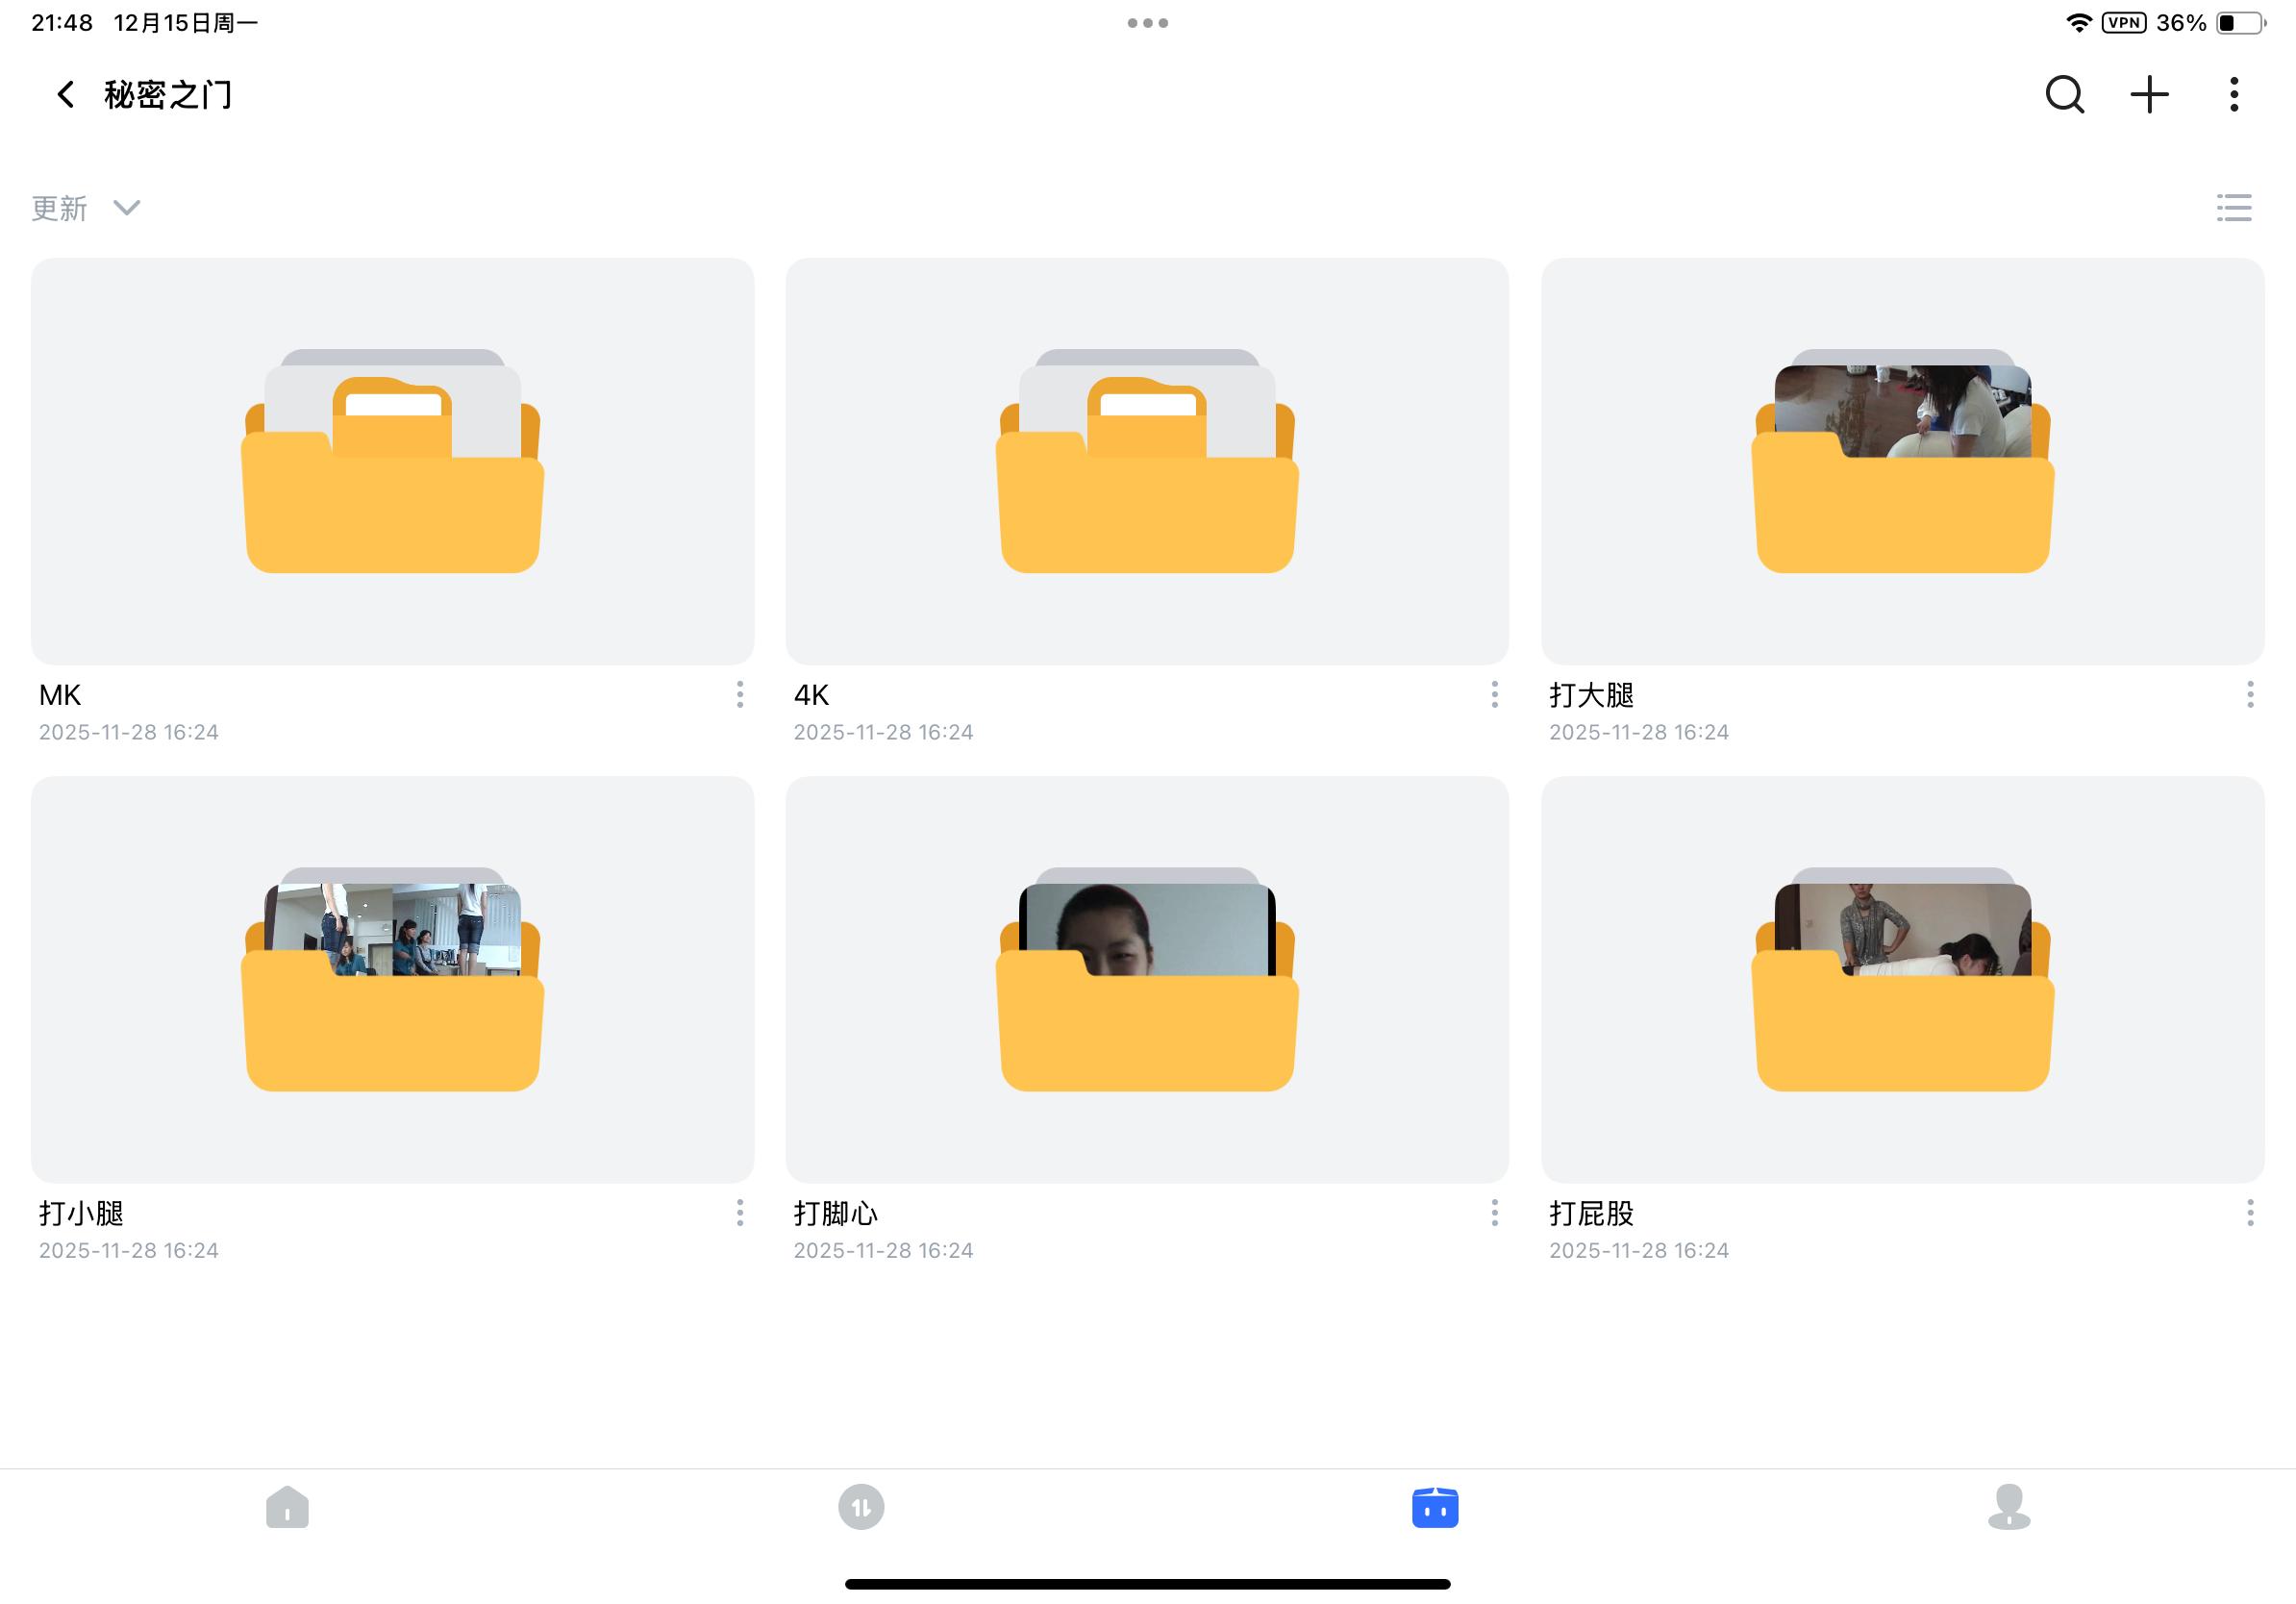Open the 打小腿 folder thumbnail

(x=392, y=979)
